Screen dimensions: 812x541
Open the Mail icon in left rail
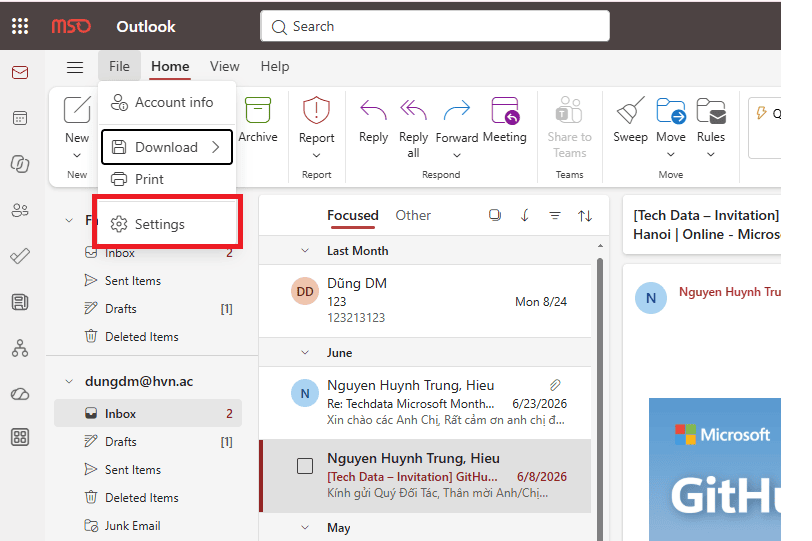(20, 72)
